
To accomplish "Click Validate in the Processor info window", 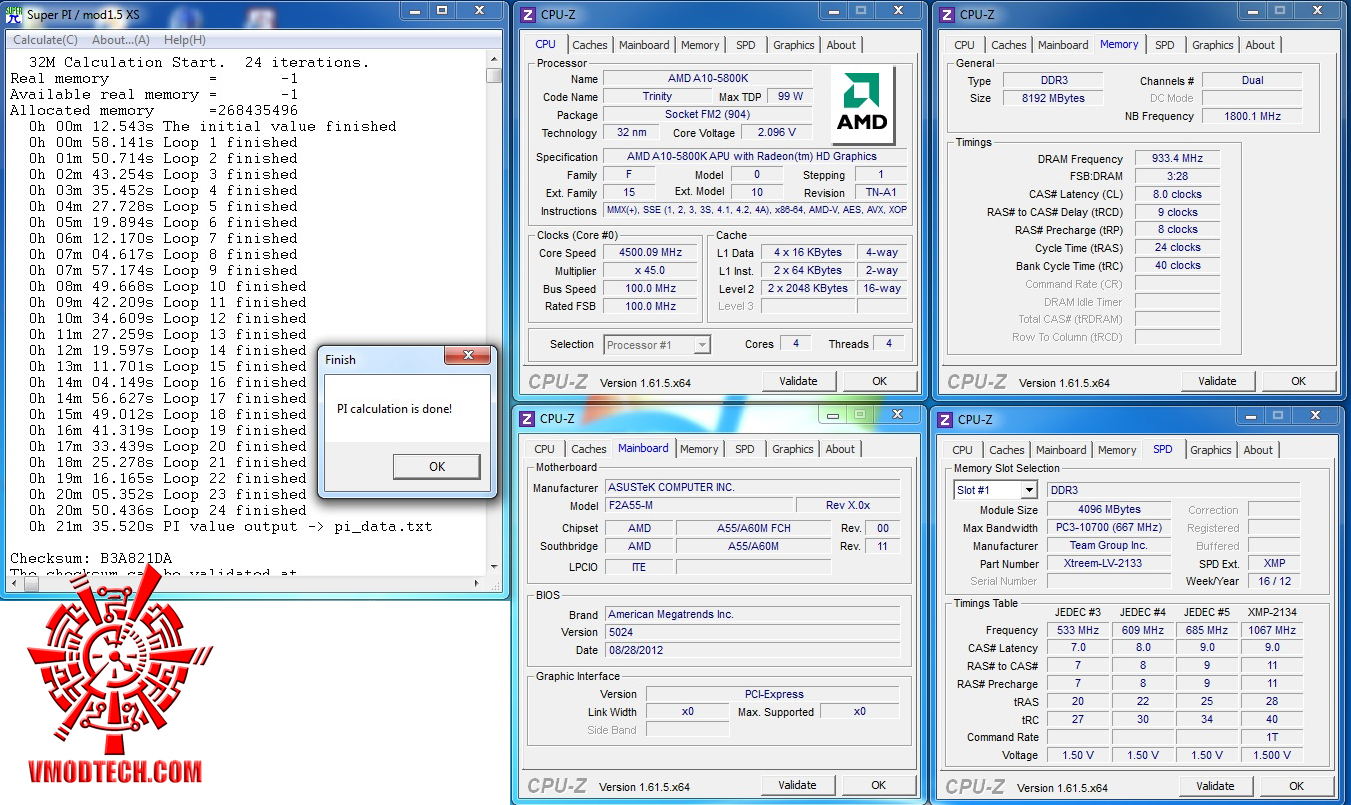I will click(798, 381).
